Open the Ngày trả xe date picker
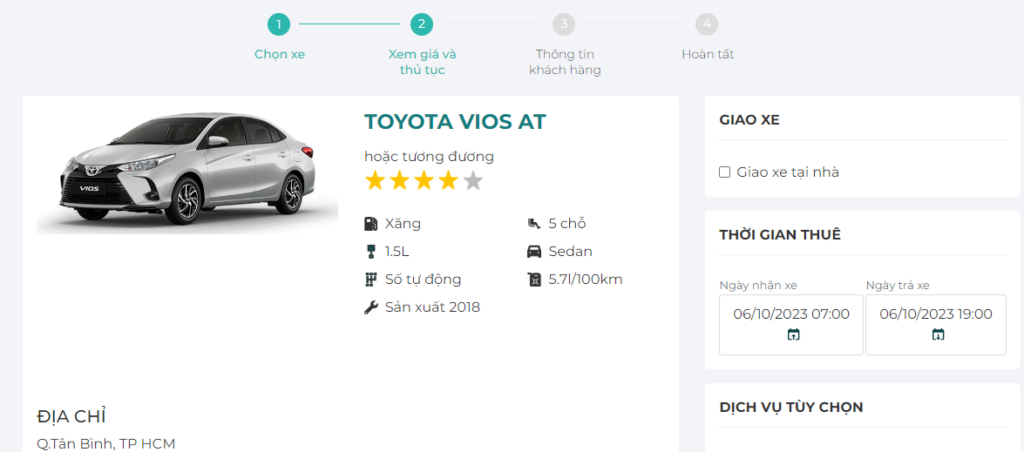This screenshot has width=1024, height=452. 936,315
